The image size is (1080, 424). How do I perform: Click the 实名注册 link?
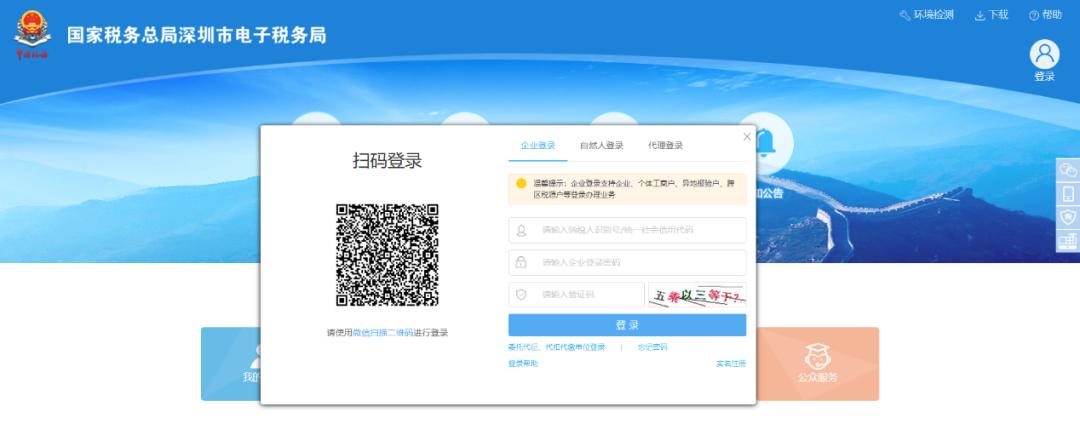click(730, 363)
